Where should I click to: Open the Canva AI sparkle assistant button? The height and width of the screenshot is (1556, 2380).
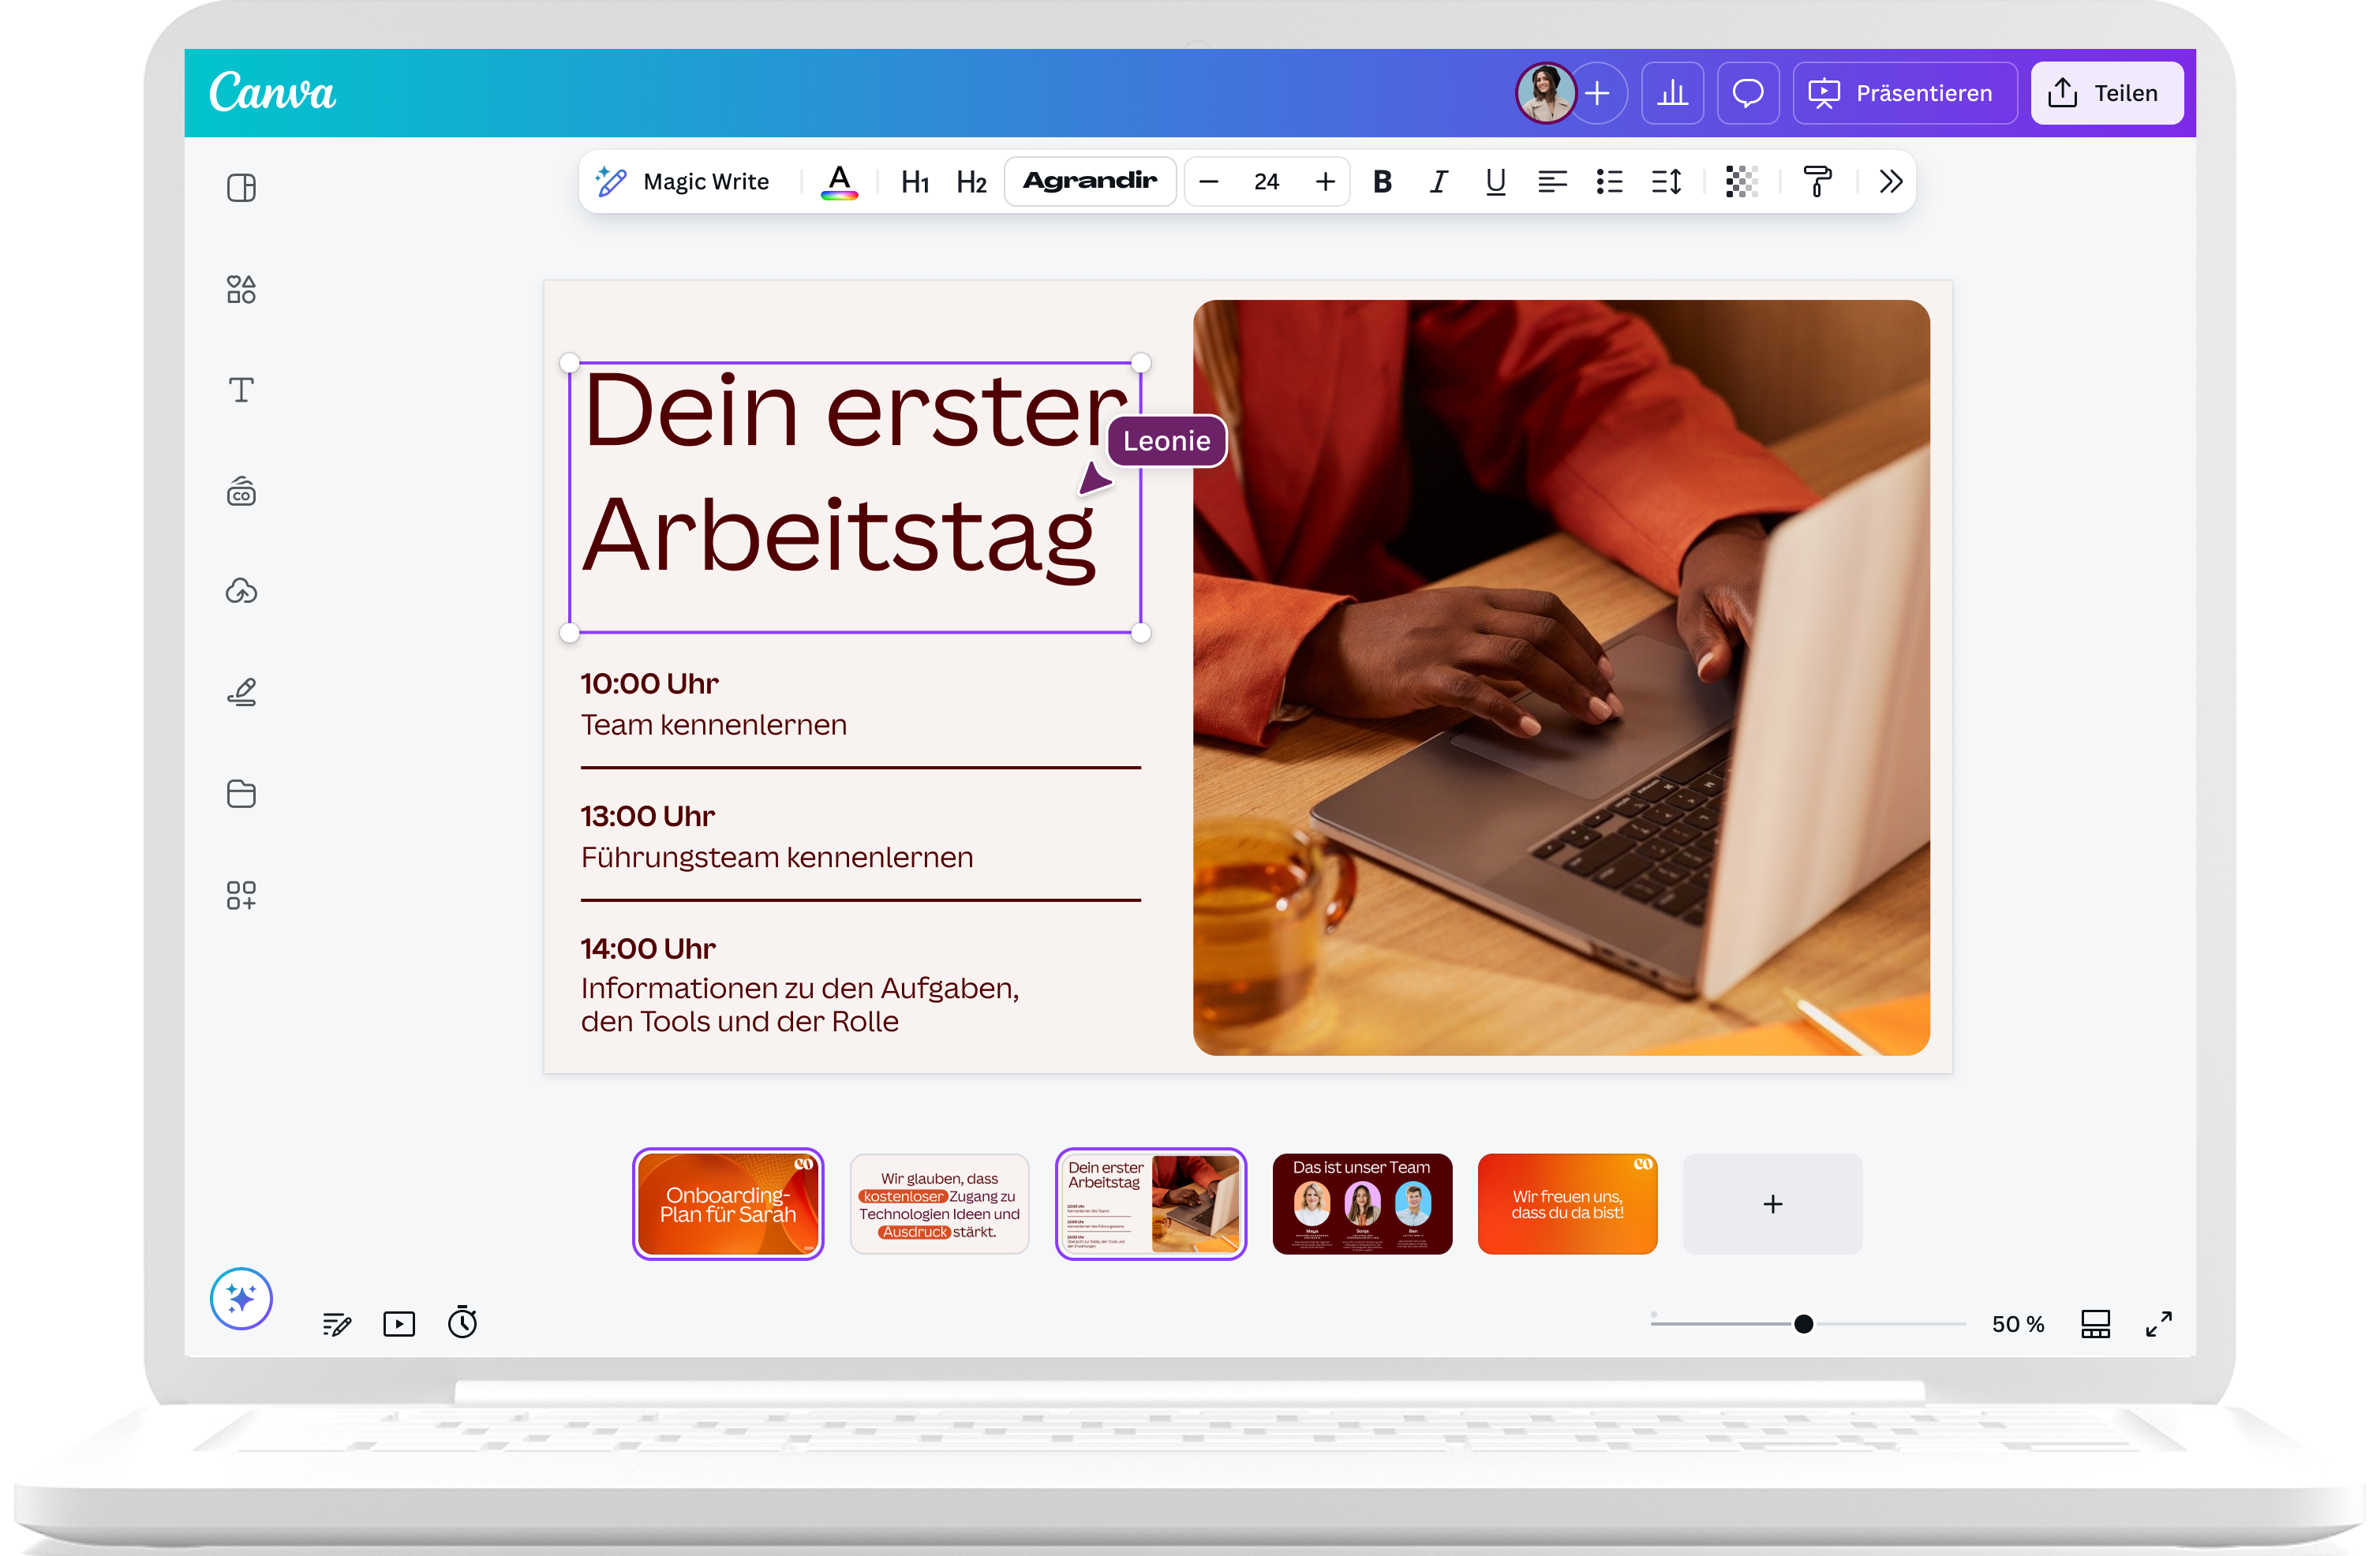241,1298
